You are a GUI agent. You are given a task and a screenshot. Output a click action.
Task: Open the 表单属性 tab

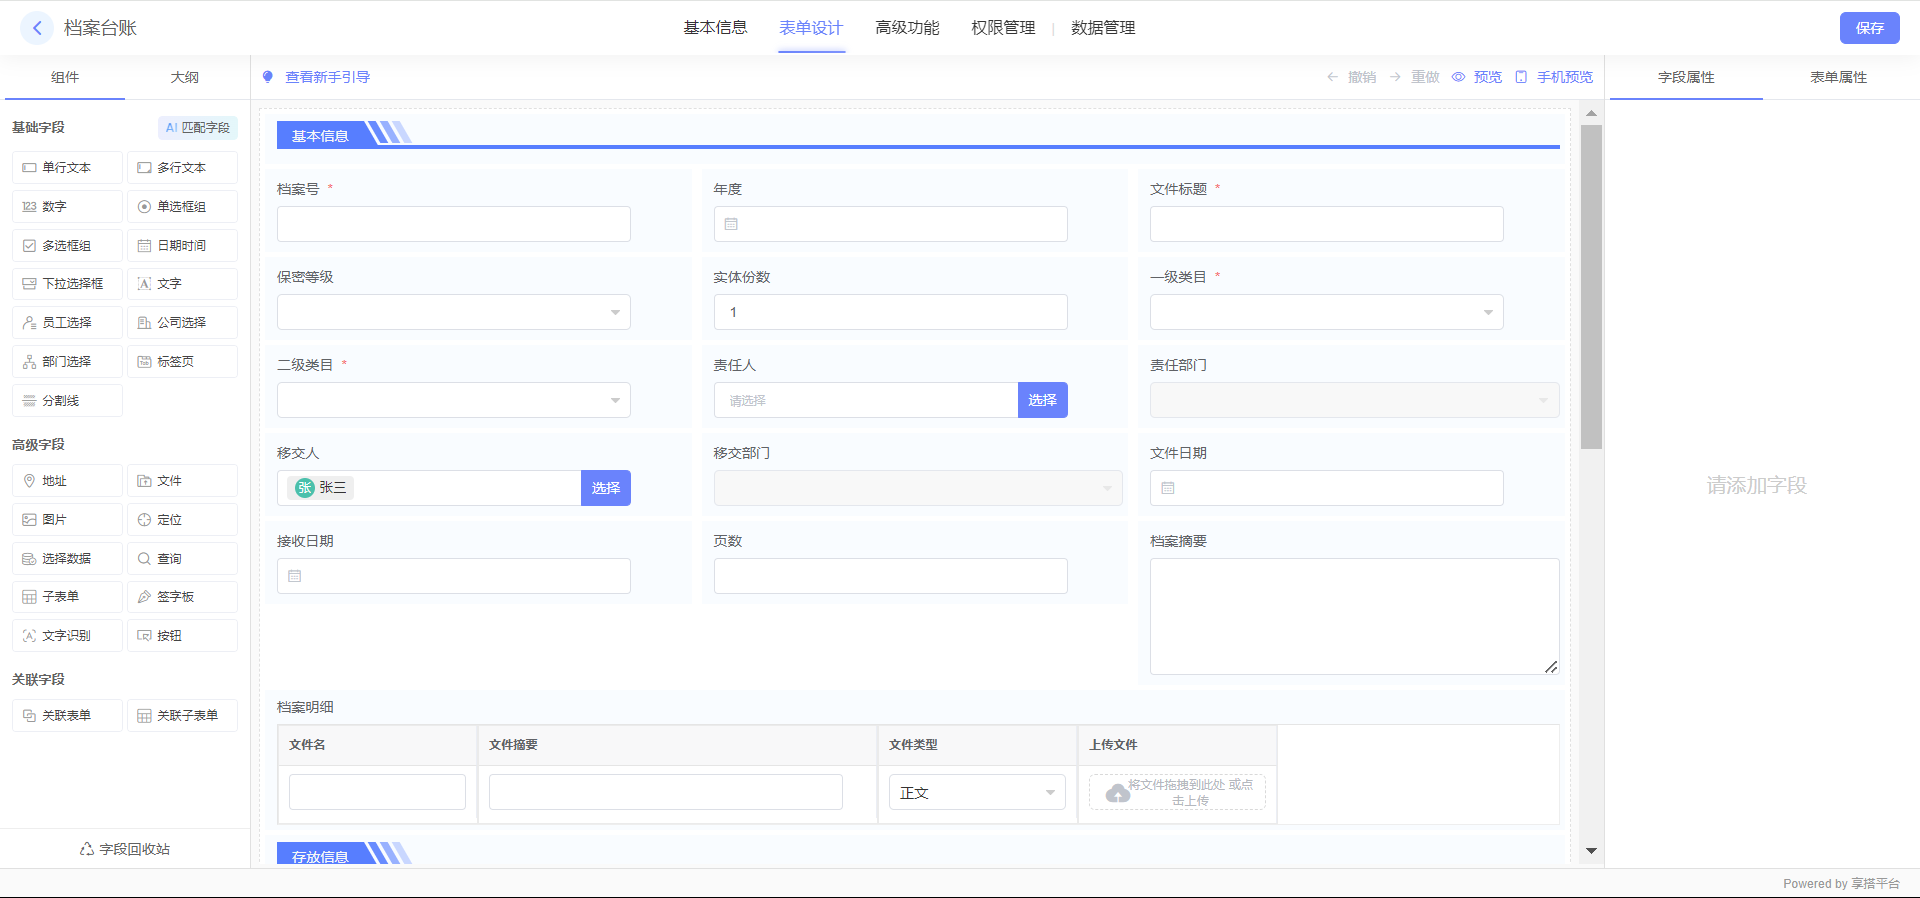pyautogui.click(x=1838, y=77)
